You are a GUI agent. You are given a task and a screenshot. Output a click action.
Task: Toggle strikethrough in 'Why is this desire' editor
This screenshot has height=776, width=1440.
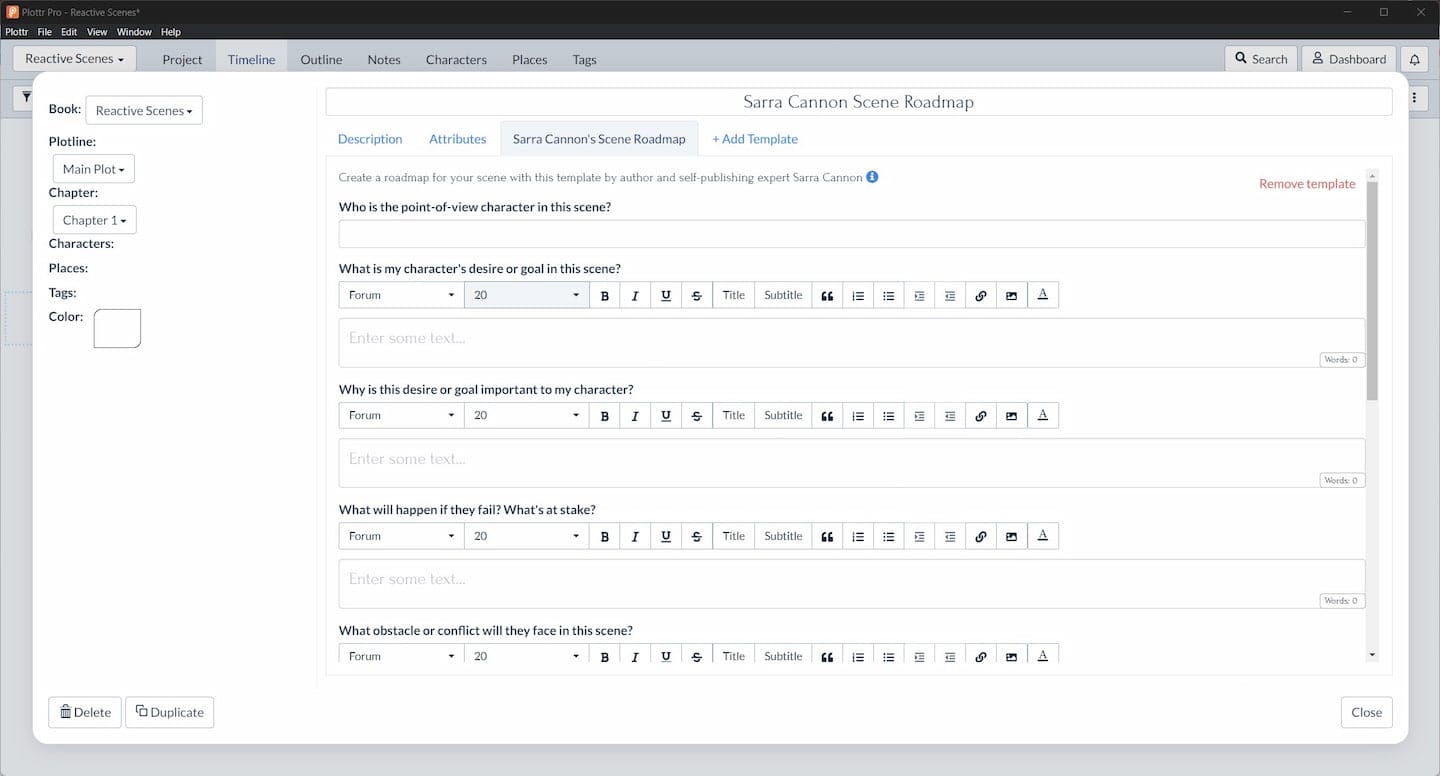tap(696, 416)
